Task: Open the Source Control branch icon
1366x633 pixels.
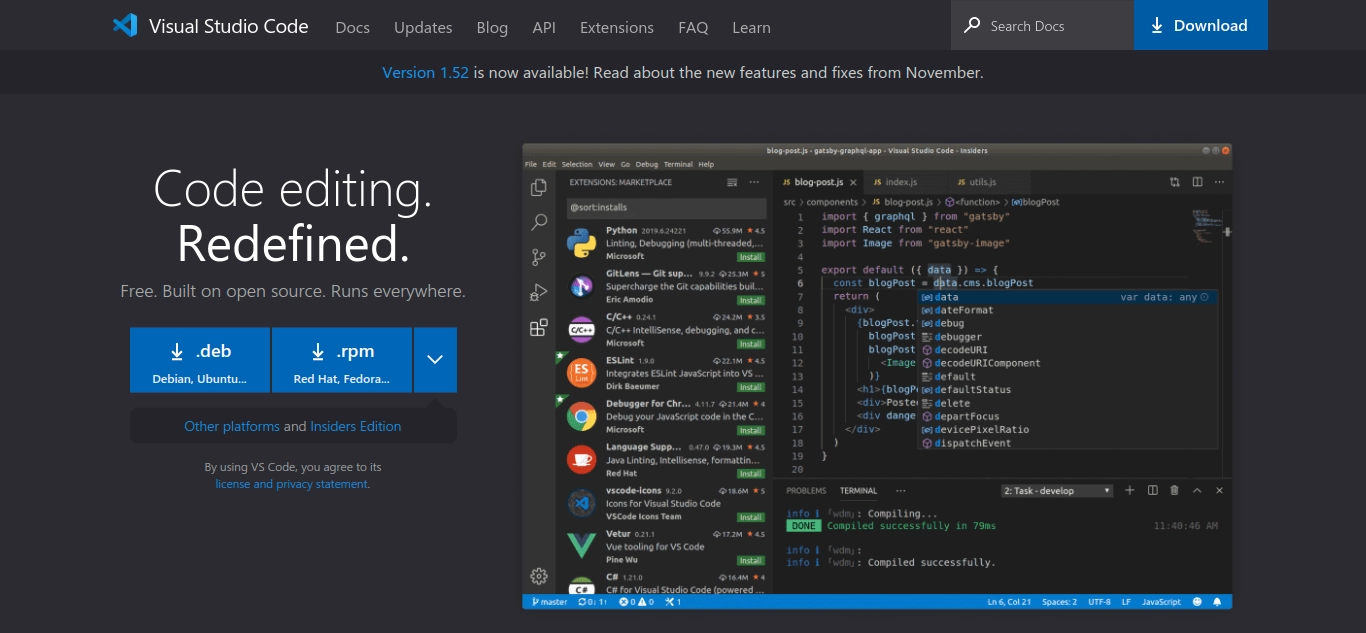Action: (x=539, y=257)
